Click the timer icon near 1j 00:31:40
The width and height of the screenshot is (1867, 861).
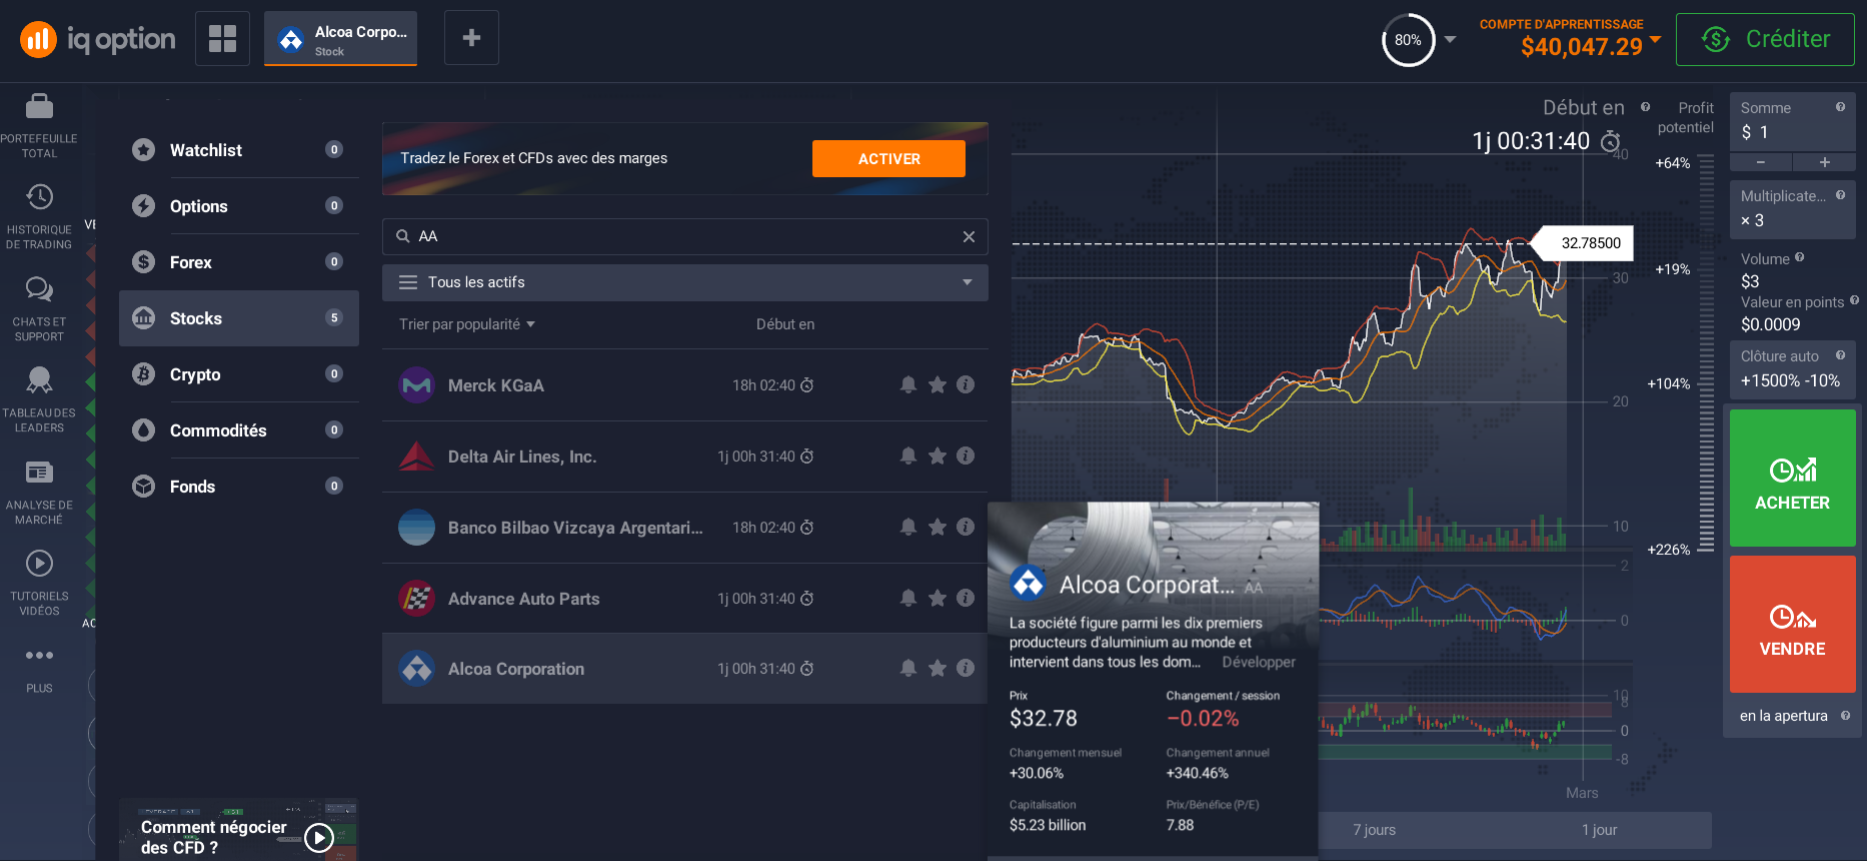coord(1610,142)
